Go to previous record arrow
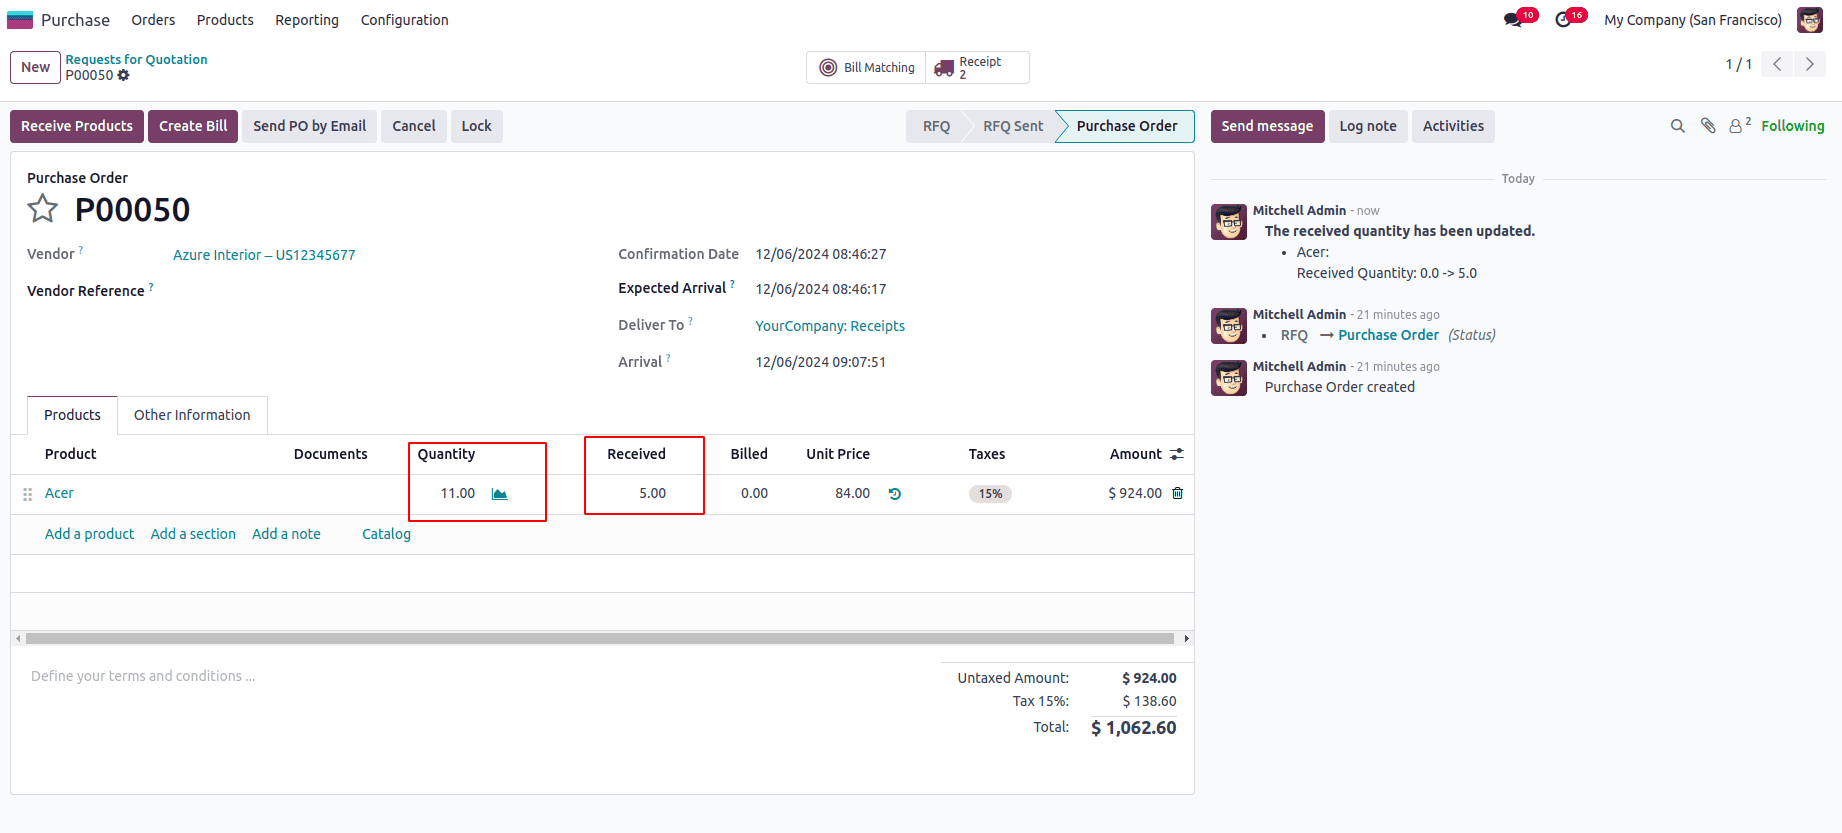Viewport: 1842px width, 833px height. 1777,64
